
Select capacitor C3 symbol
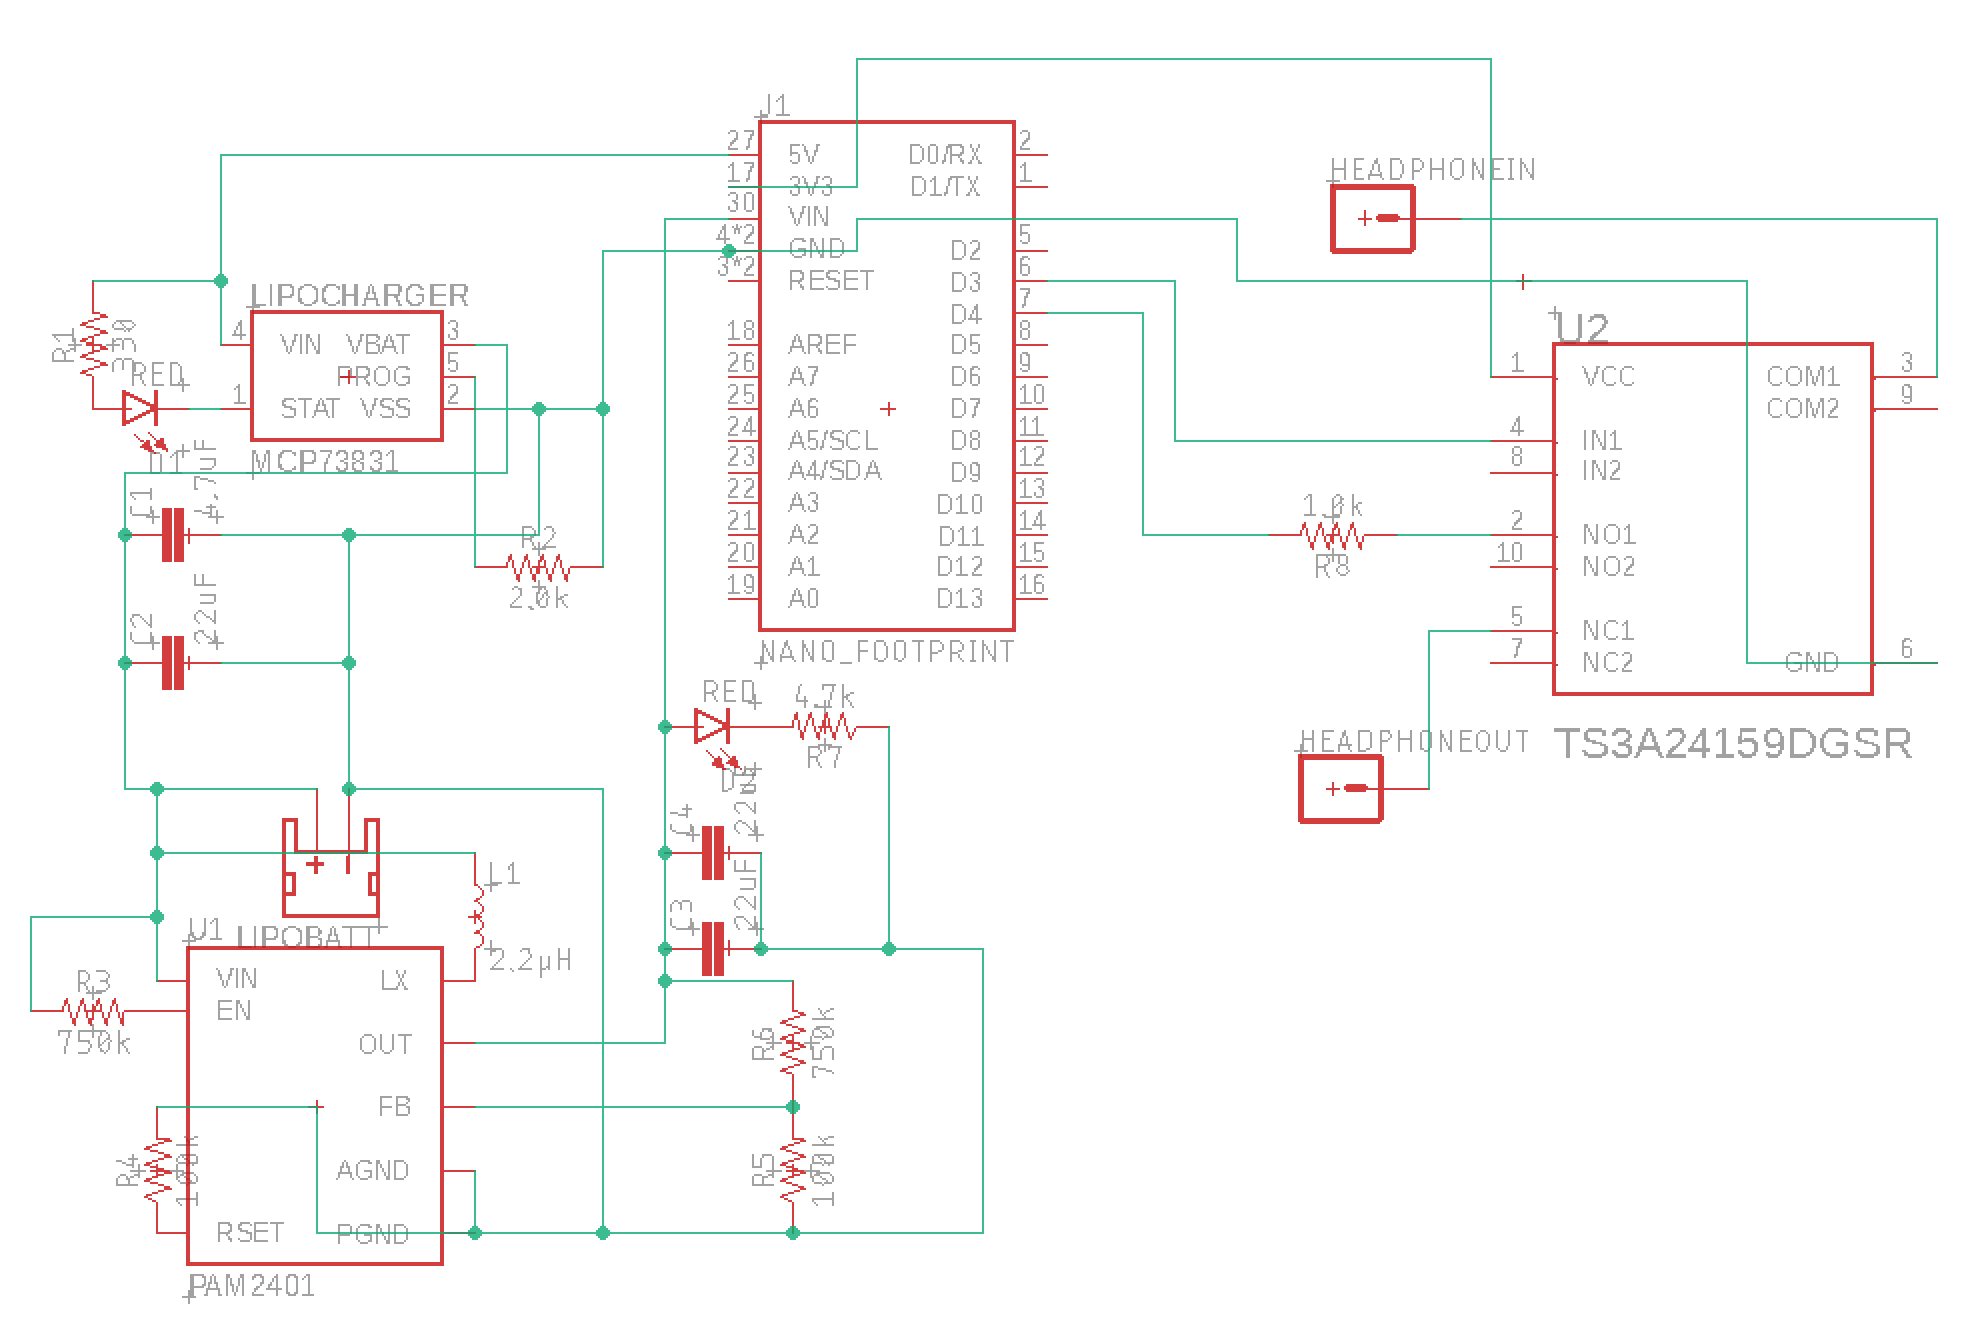(712, 948)
